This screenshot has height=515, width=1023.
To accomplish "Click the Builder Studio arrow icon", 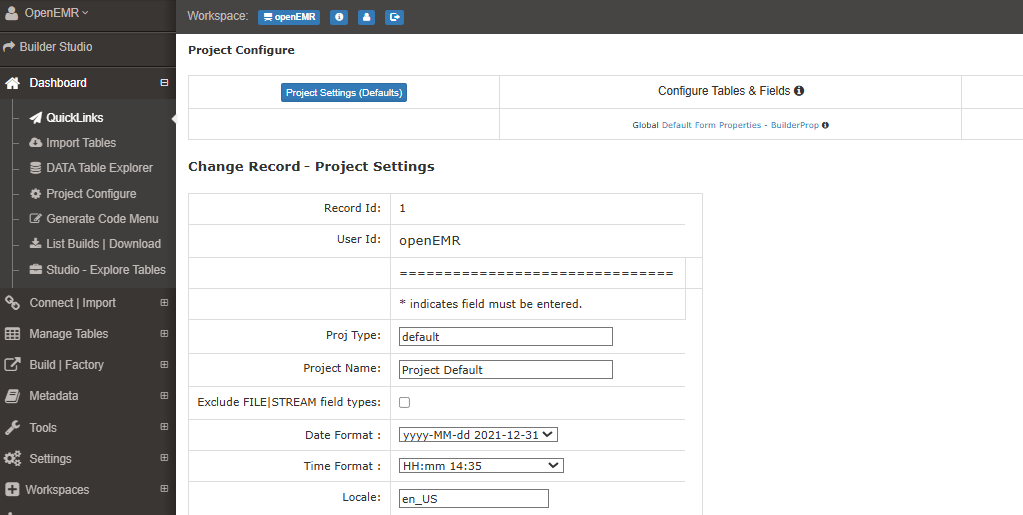I will point(9,47).
